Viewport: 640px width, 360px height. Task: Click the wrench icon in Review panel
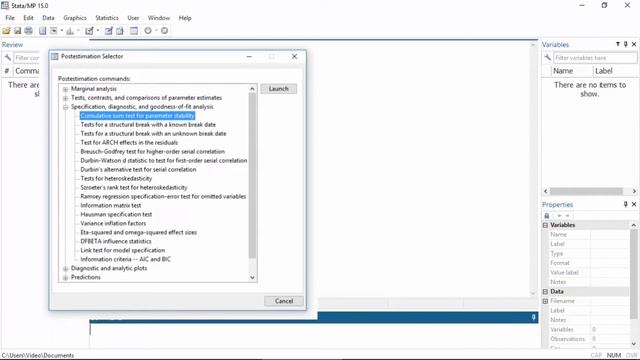pos(7,58)
